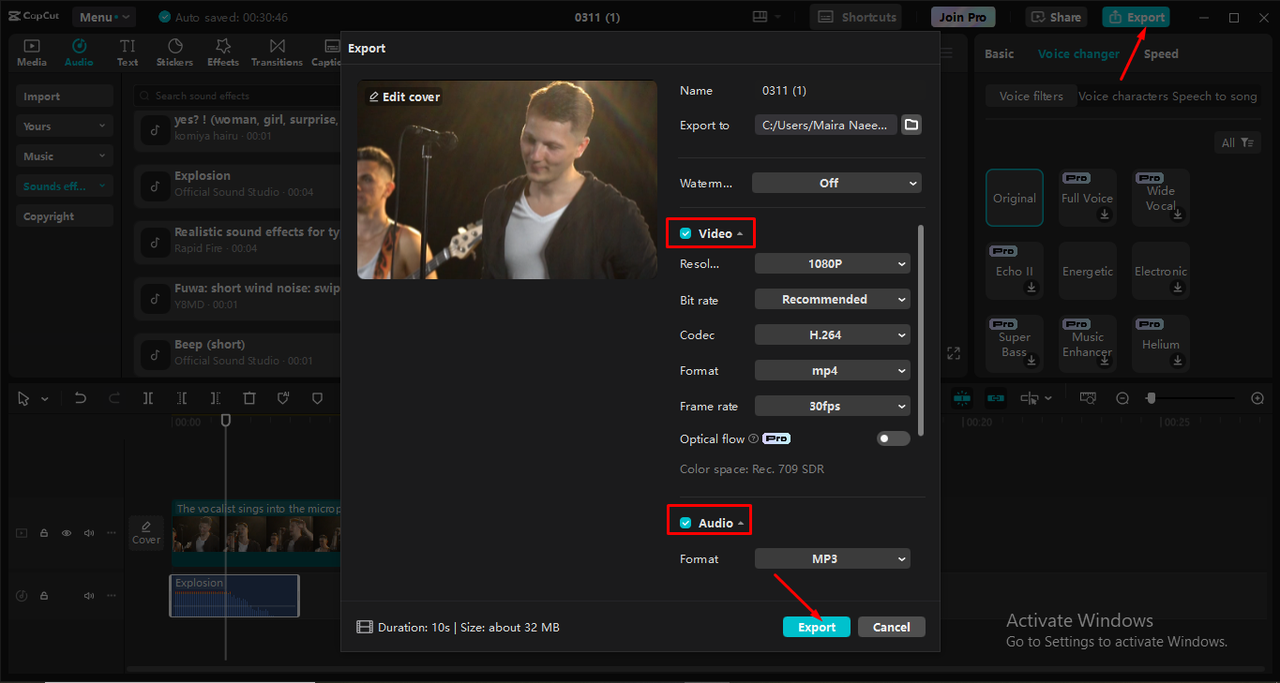Click the Share button
The height and width of the screenshot is (683, 1280).
coord(1057,17)
